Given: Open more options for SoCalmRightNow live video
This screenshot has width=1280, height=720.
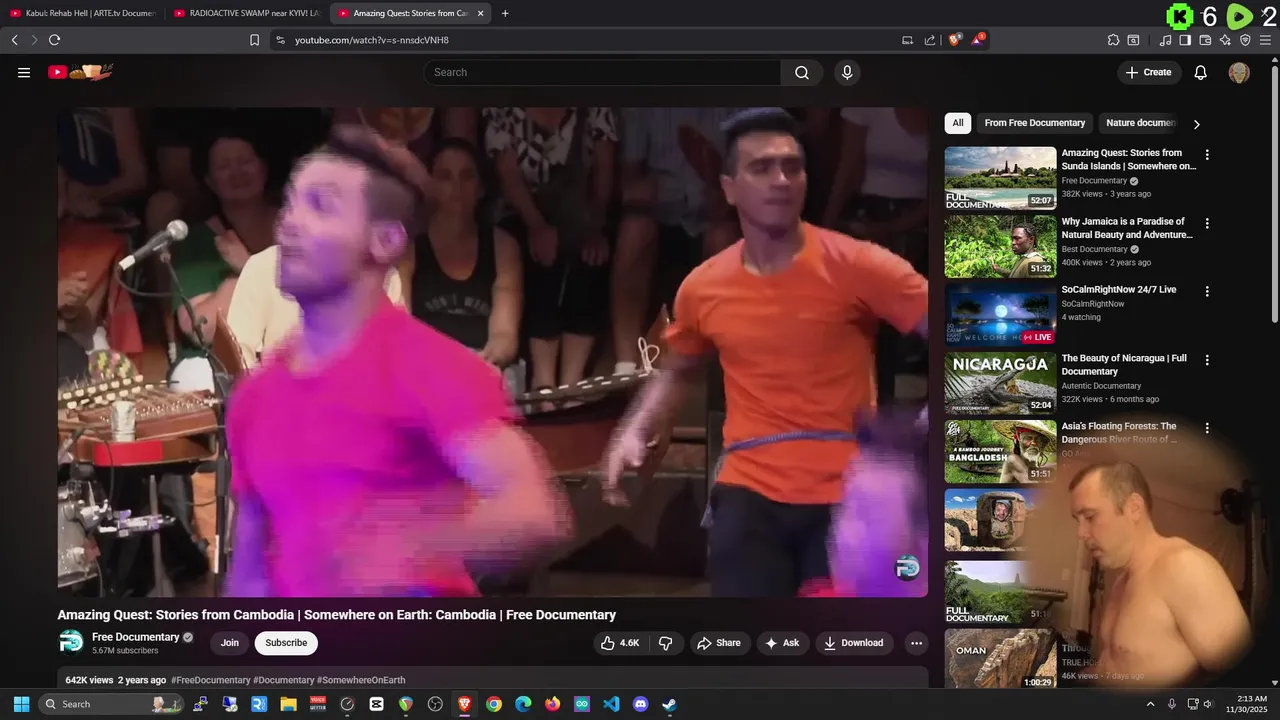Looking at the screenshot, I should point(1207,291).
